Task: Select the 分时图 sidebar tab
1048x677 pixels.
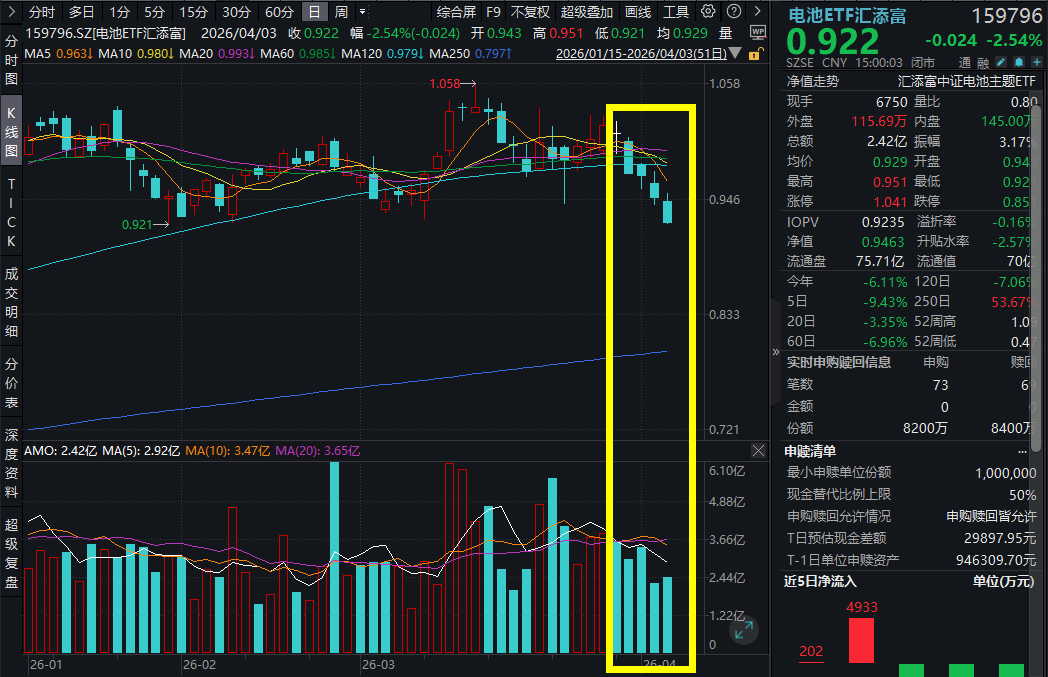Action: pyautogui.click(x=12, y=61)
